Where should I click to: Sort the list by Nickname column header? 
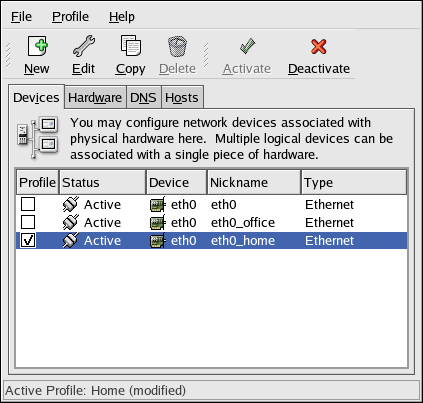pos(254,182)
